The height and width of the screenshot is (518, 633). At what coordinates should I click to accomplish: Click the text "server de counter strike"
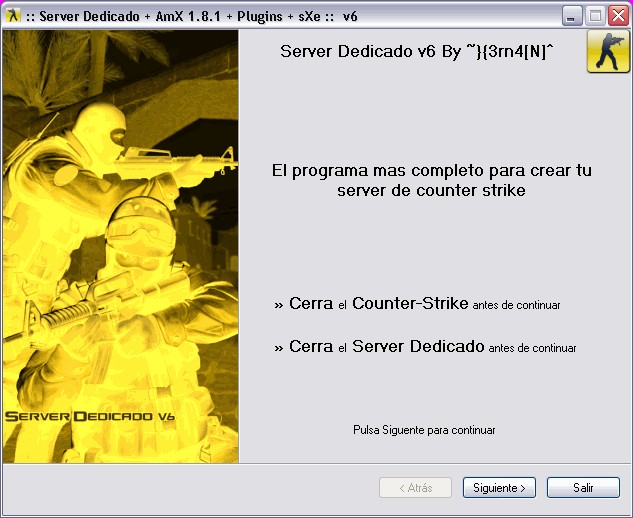[432, 190]
